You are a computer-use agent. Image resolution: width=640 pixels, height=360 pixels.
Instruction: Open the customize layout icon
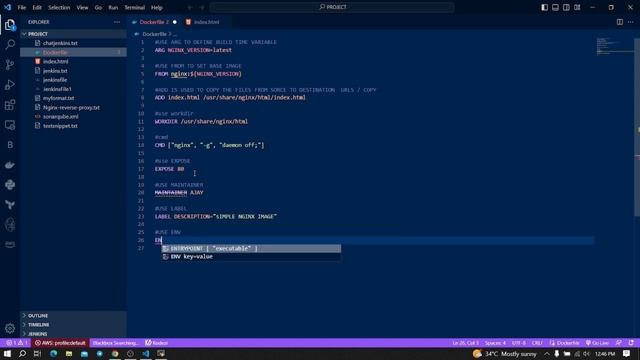click(577, 7)
